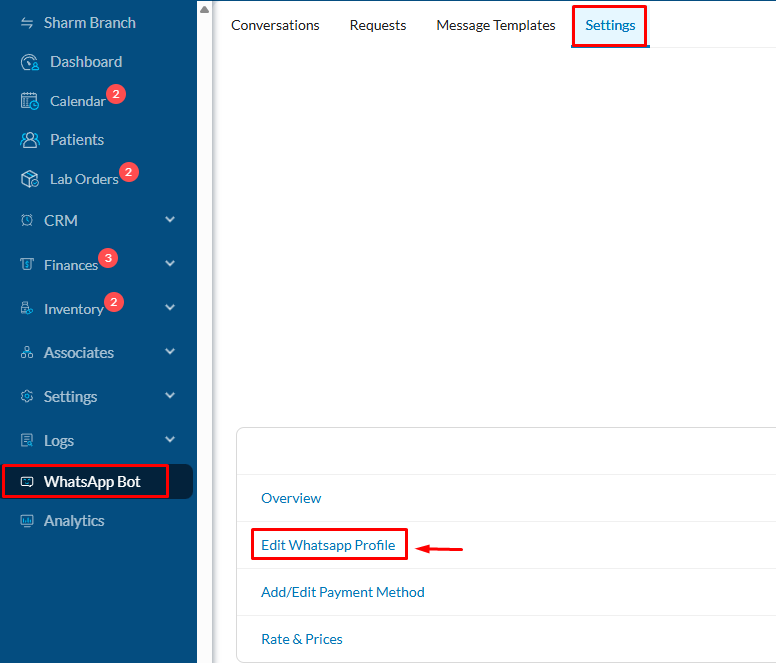Click the Inventory notification badge 2
776x663 pixels.
coord(114,302)
